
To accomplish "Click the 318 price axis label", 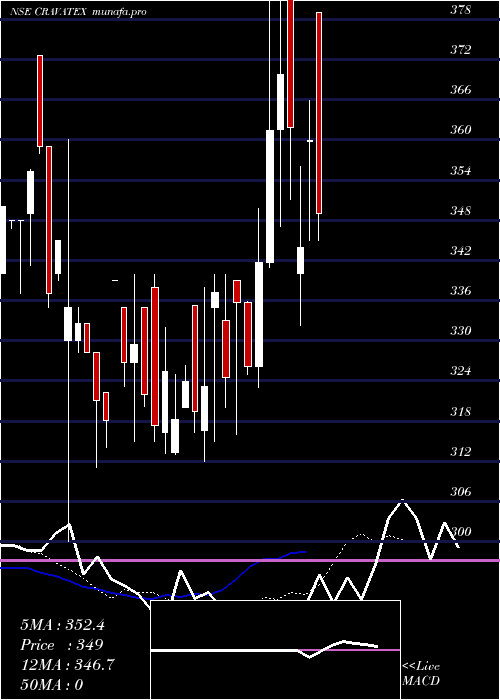I will pyautogui.click(x=460, y=412).
